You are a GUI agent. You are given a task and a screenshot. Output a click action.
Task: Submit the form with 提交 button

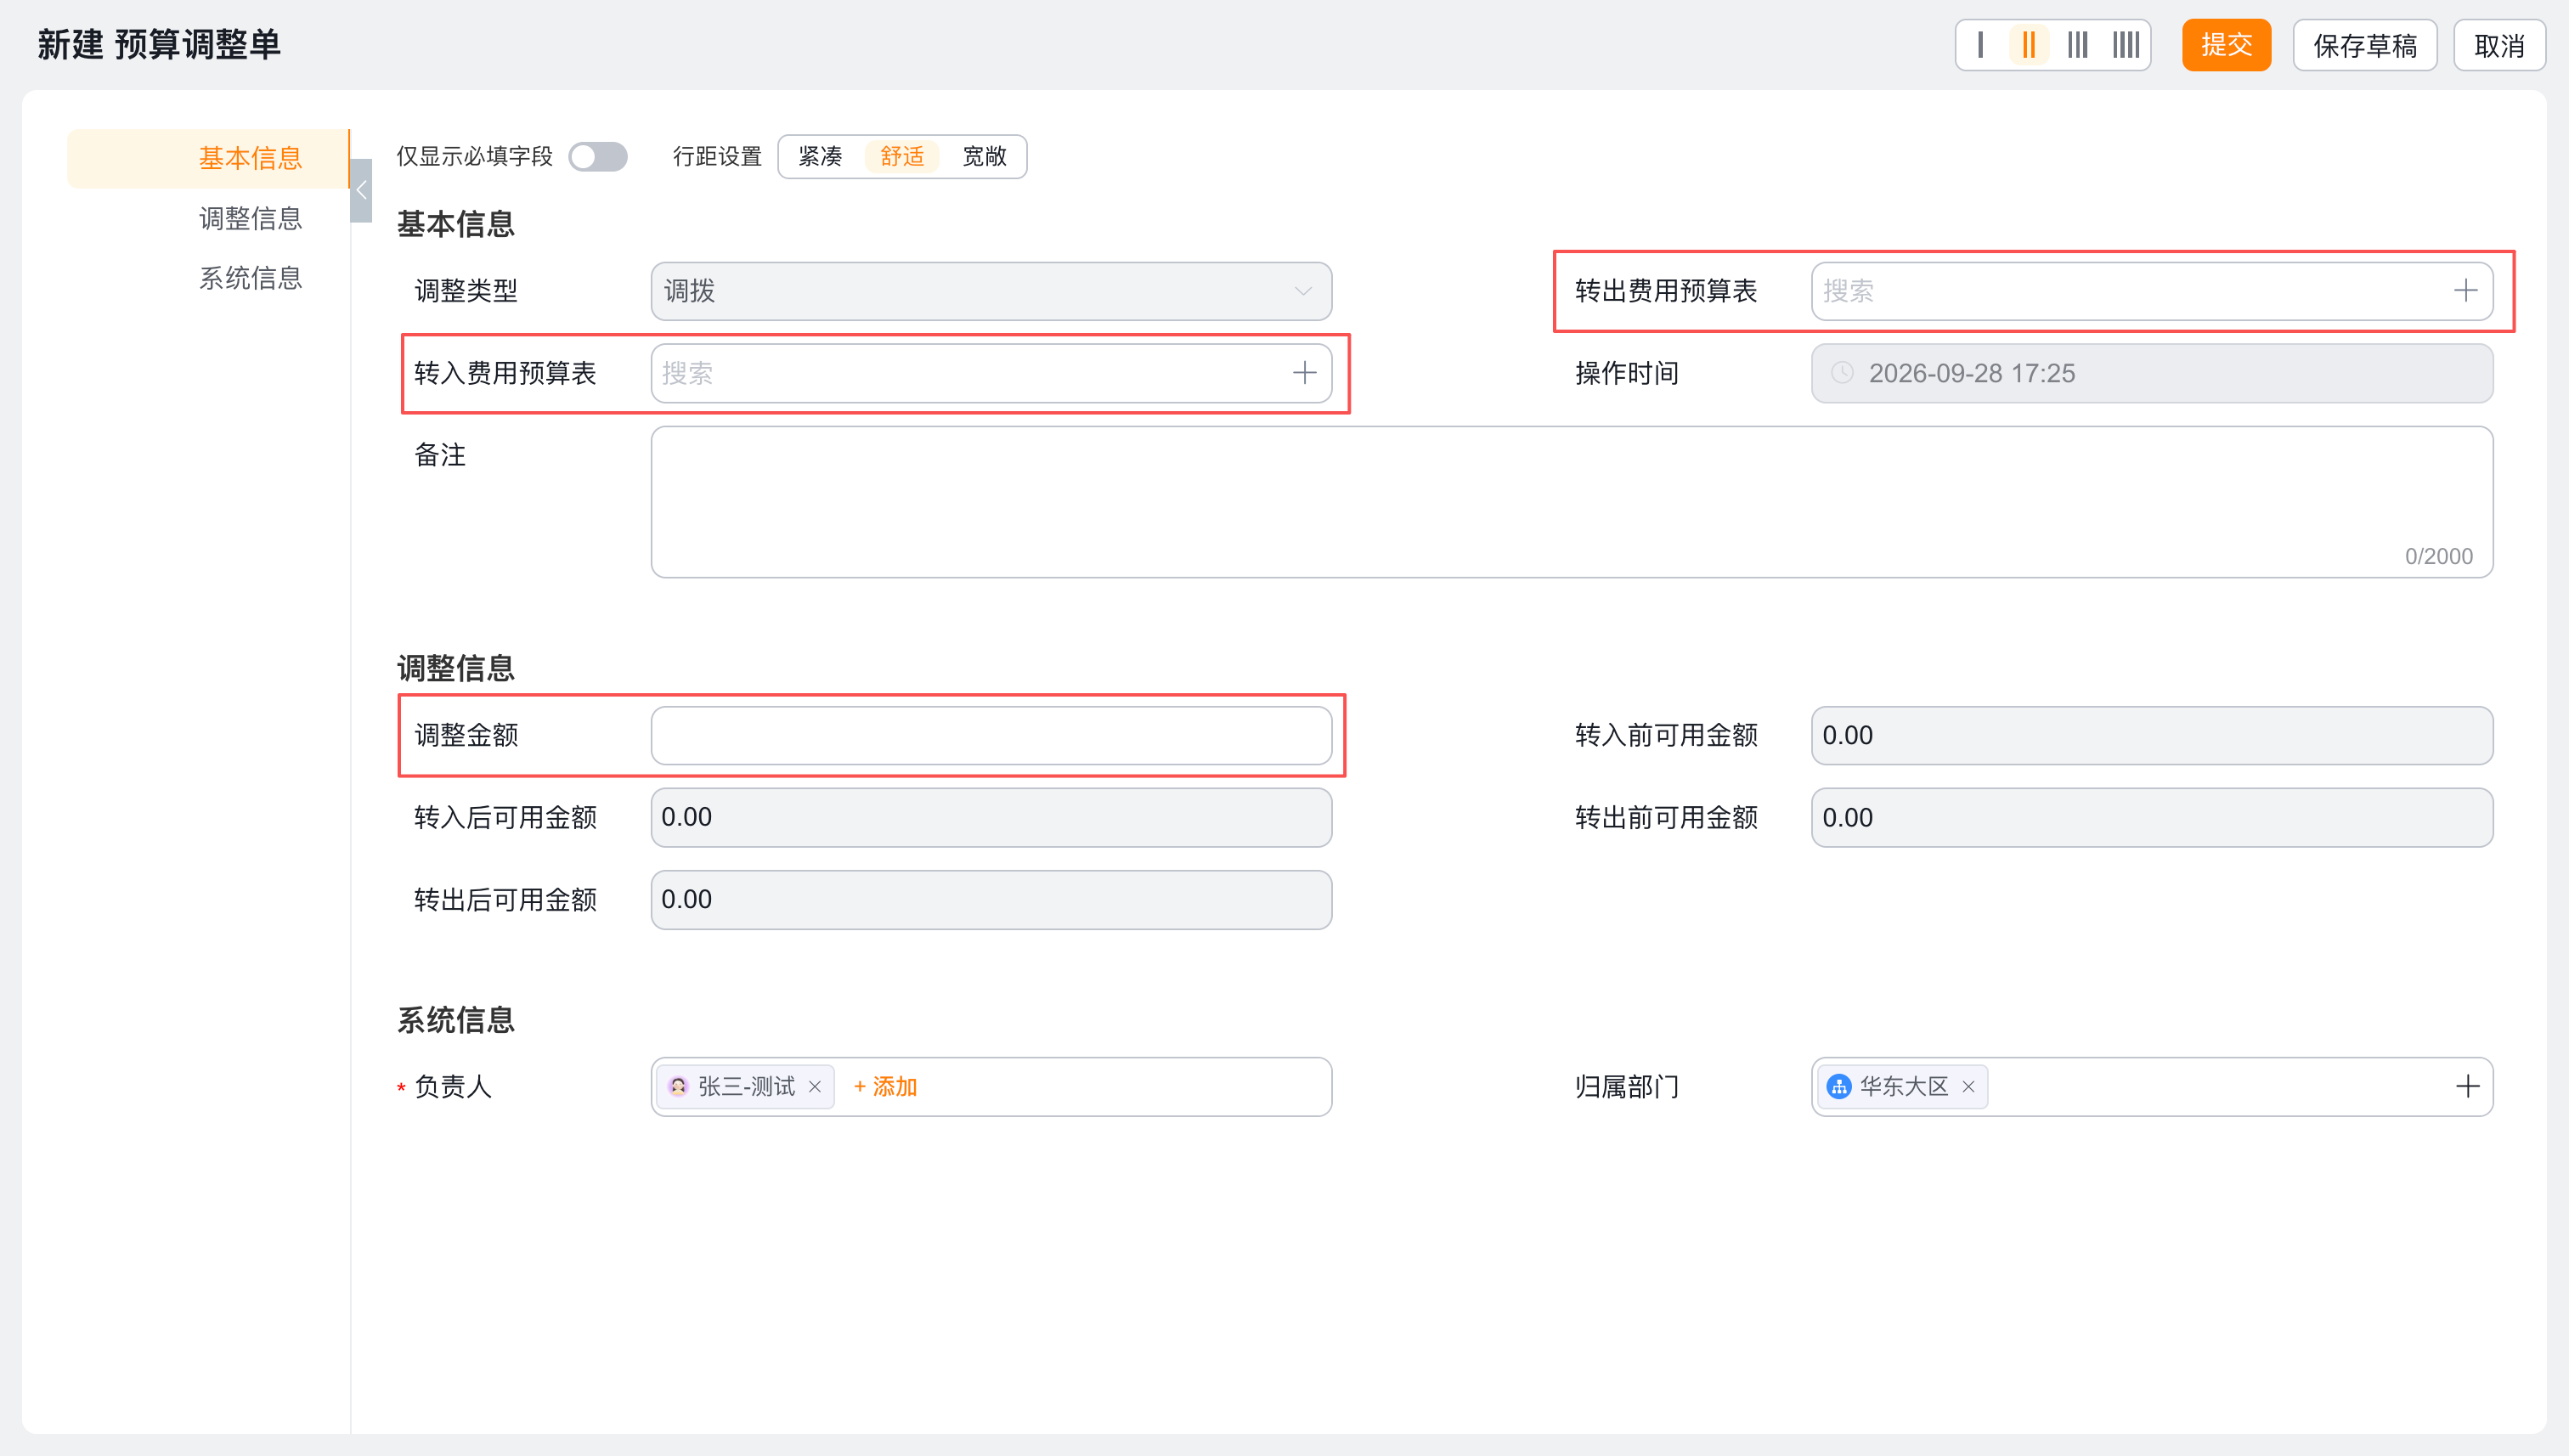2226,45
